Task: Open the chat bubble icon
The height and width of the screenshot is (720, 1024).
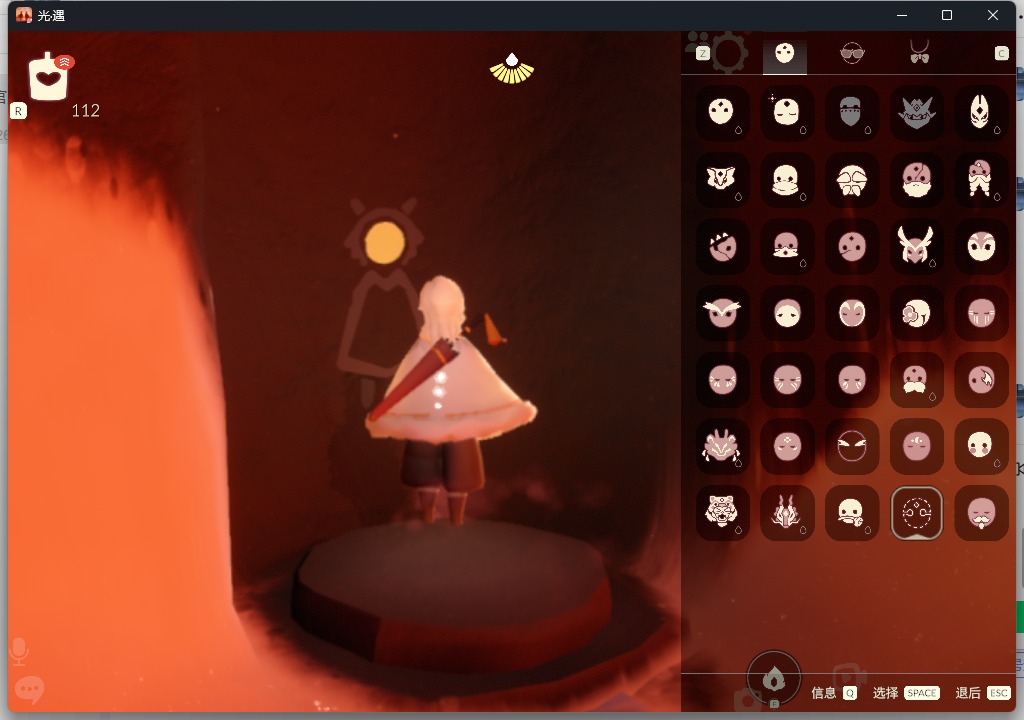Action: 29,690
